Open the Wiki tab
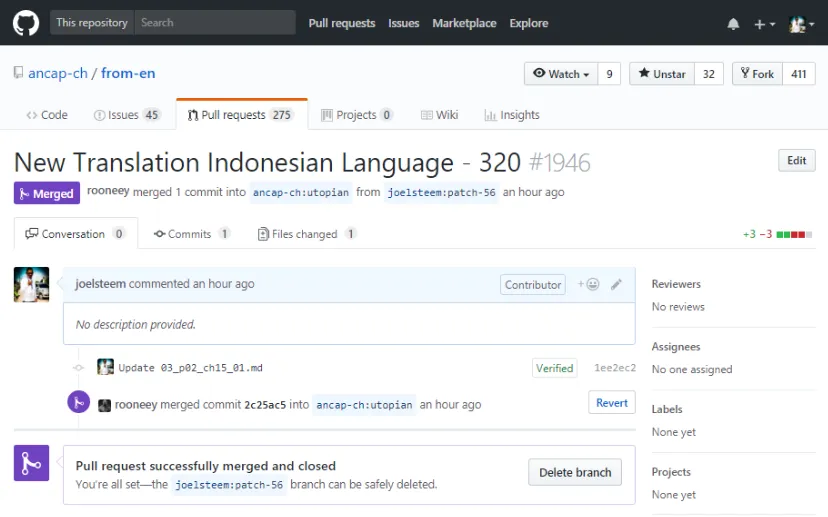Image resolution: width=828 pixels, height=517 pixels. click(439, 115)
